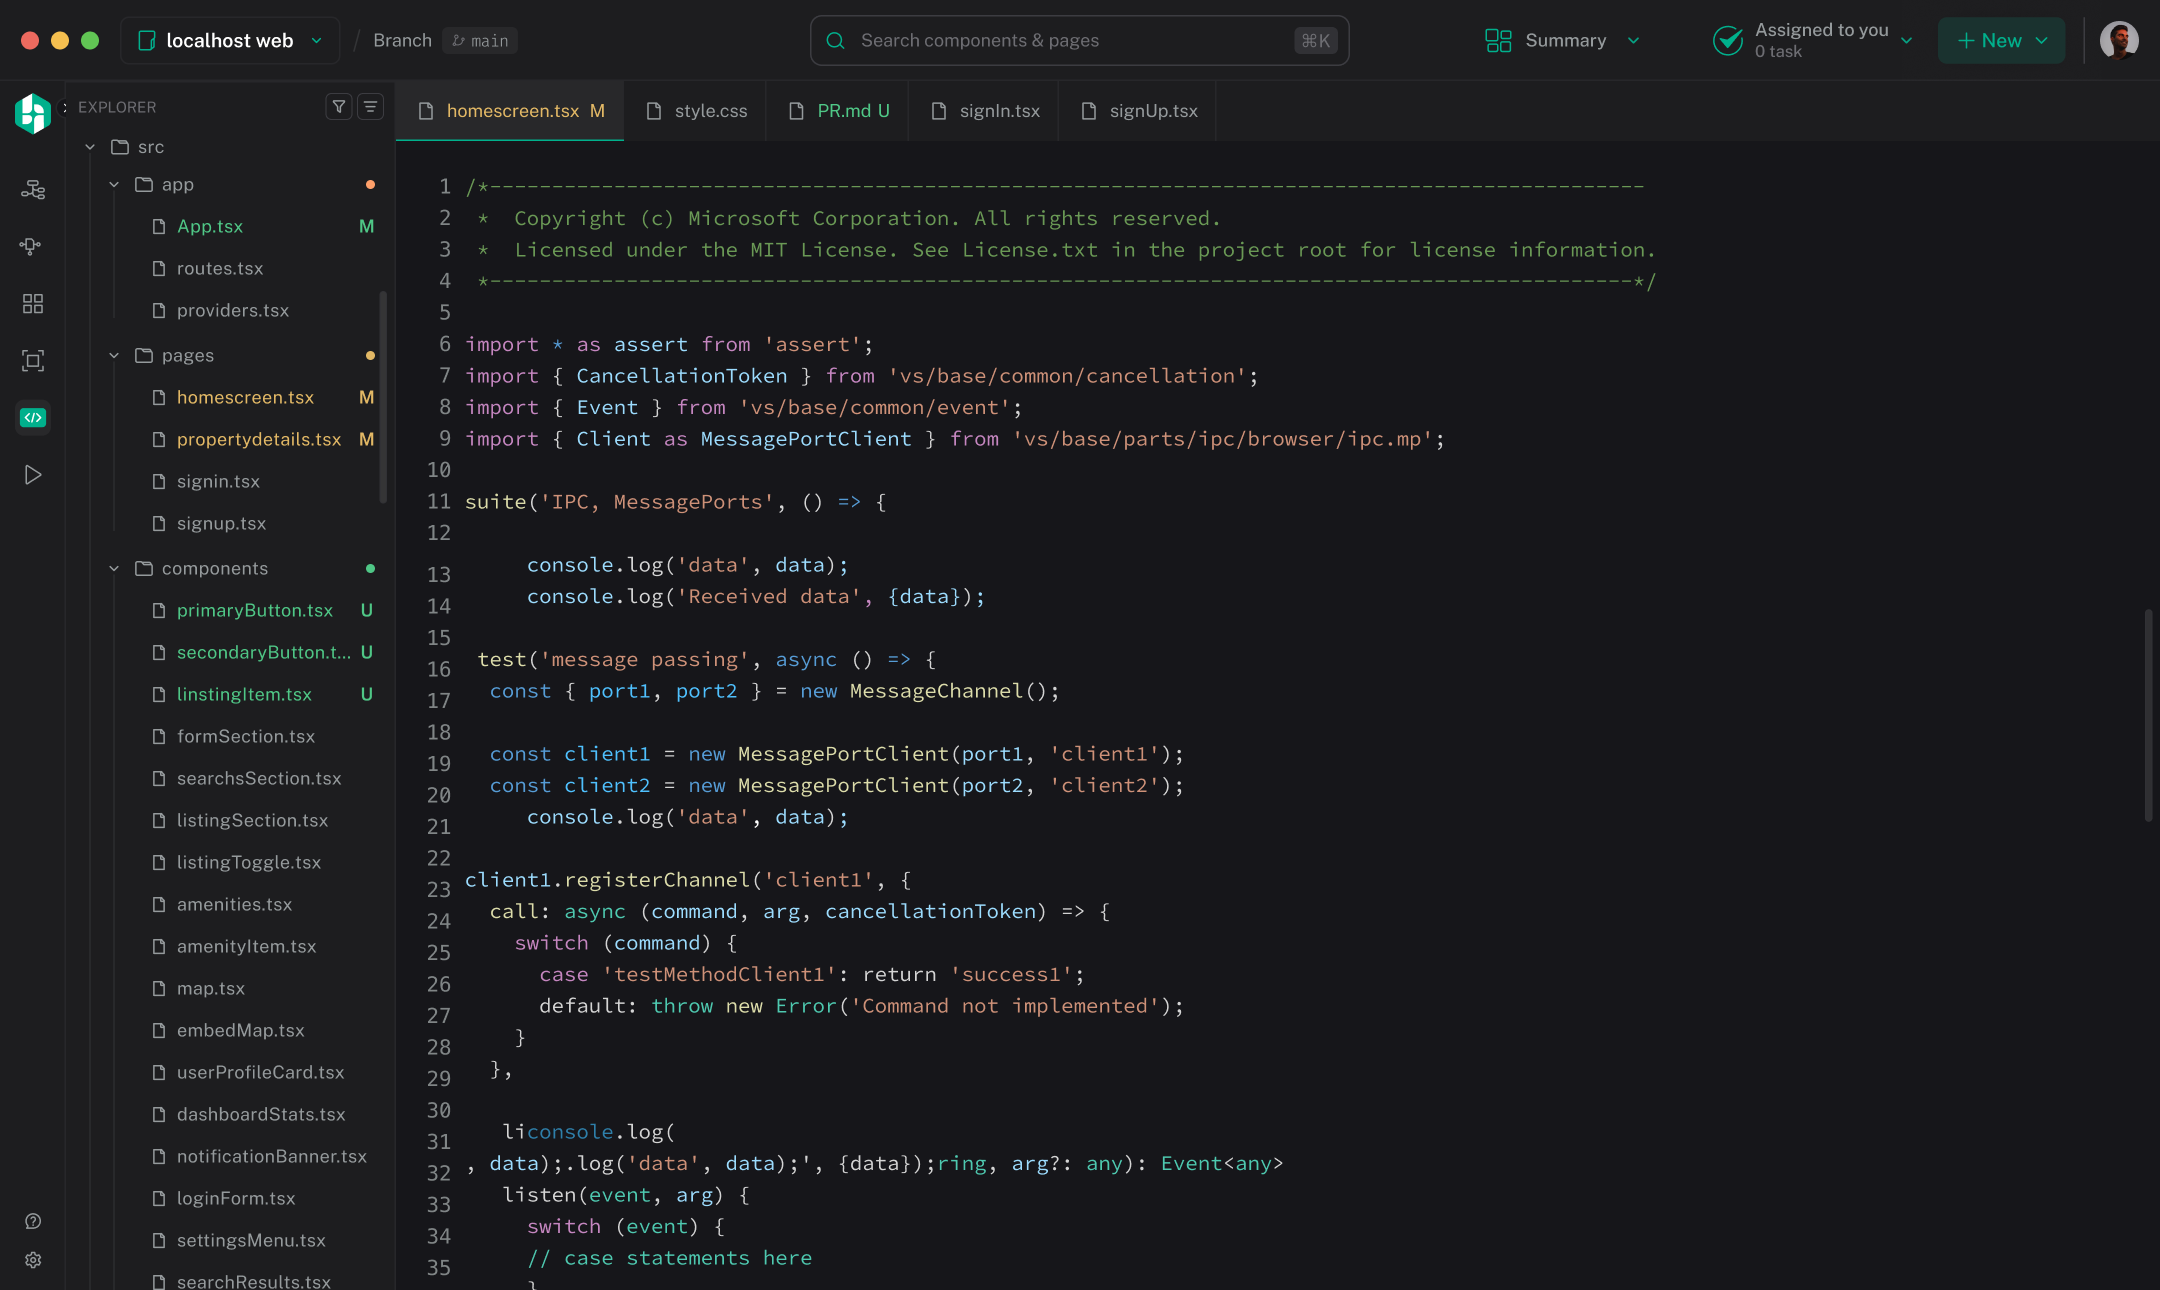Click the app logo at top of sidebar

tap(33, 113)
